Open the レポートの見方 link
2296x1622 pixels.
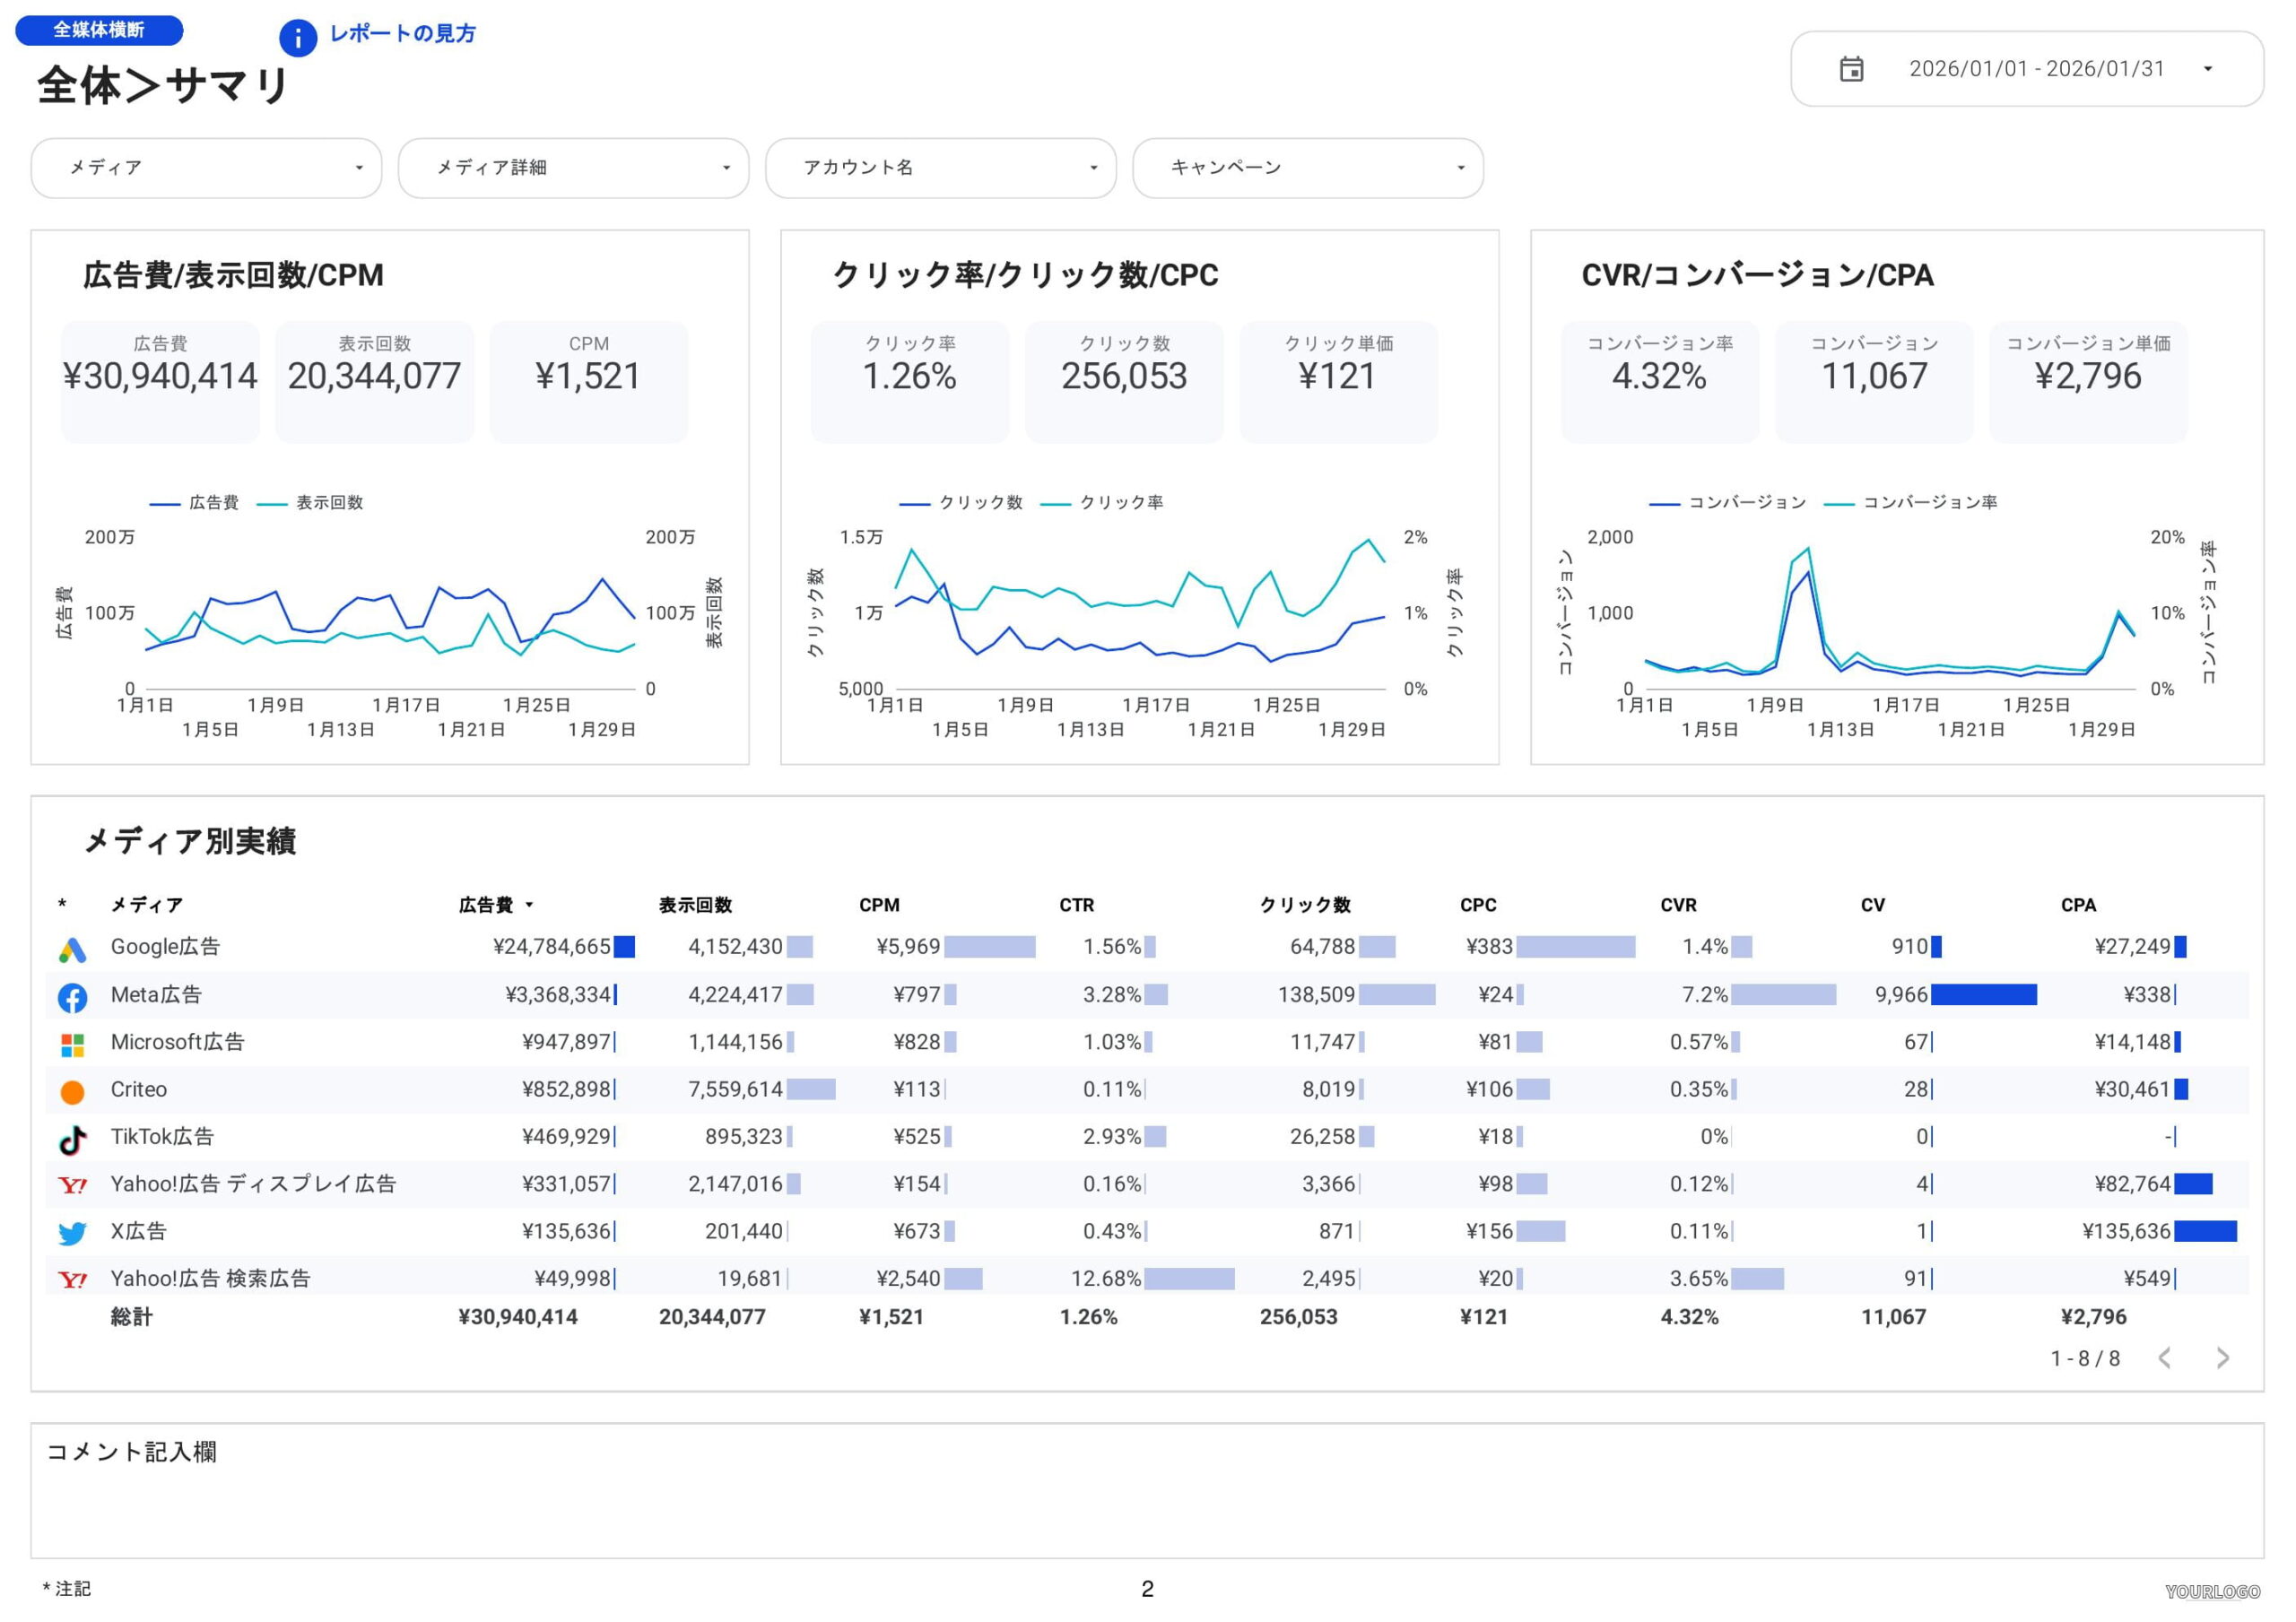(402, 34)
